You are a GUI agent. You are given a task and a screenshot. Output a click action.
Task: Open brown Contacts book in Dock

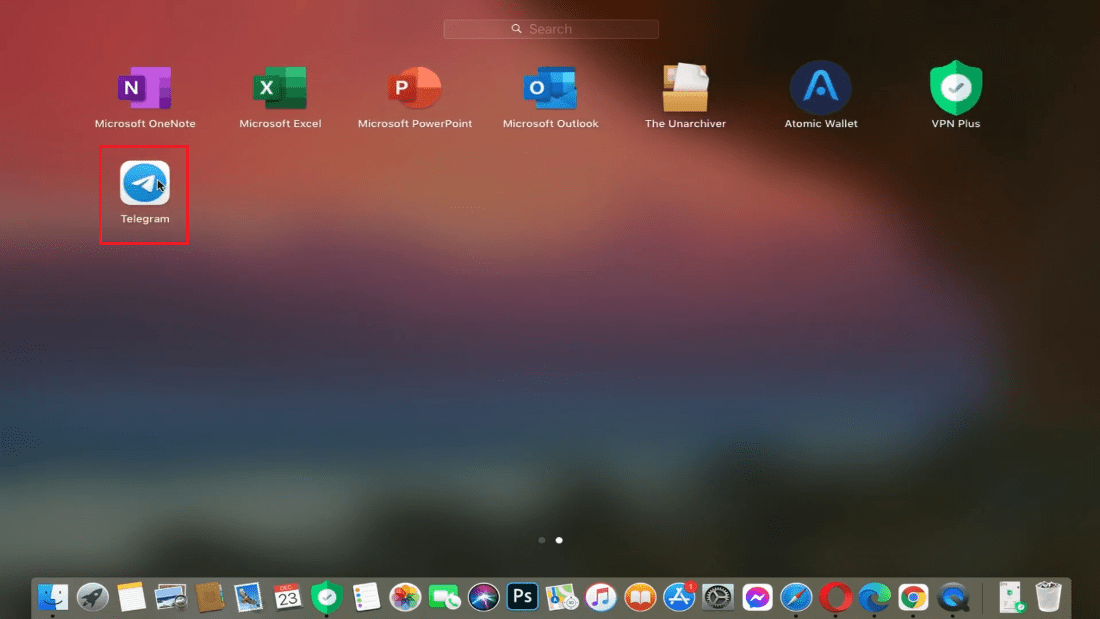pos(209,597)
